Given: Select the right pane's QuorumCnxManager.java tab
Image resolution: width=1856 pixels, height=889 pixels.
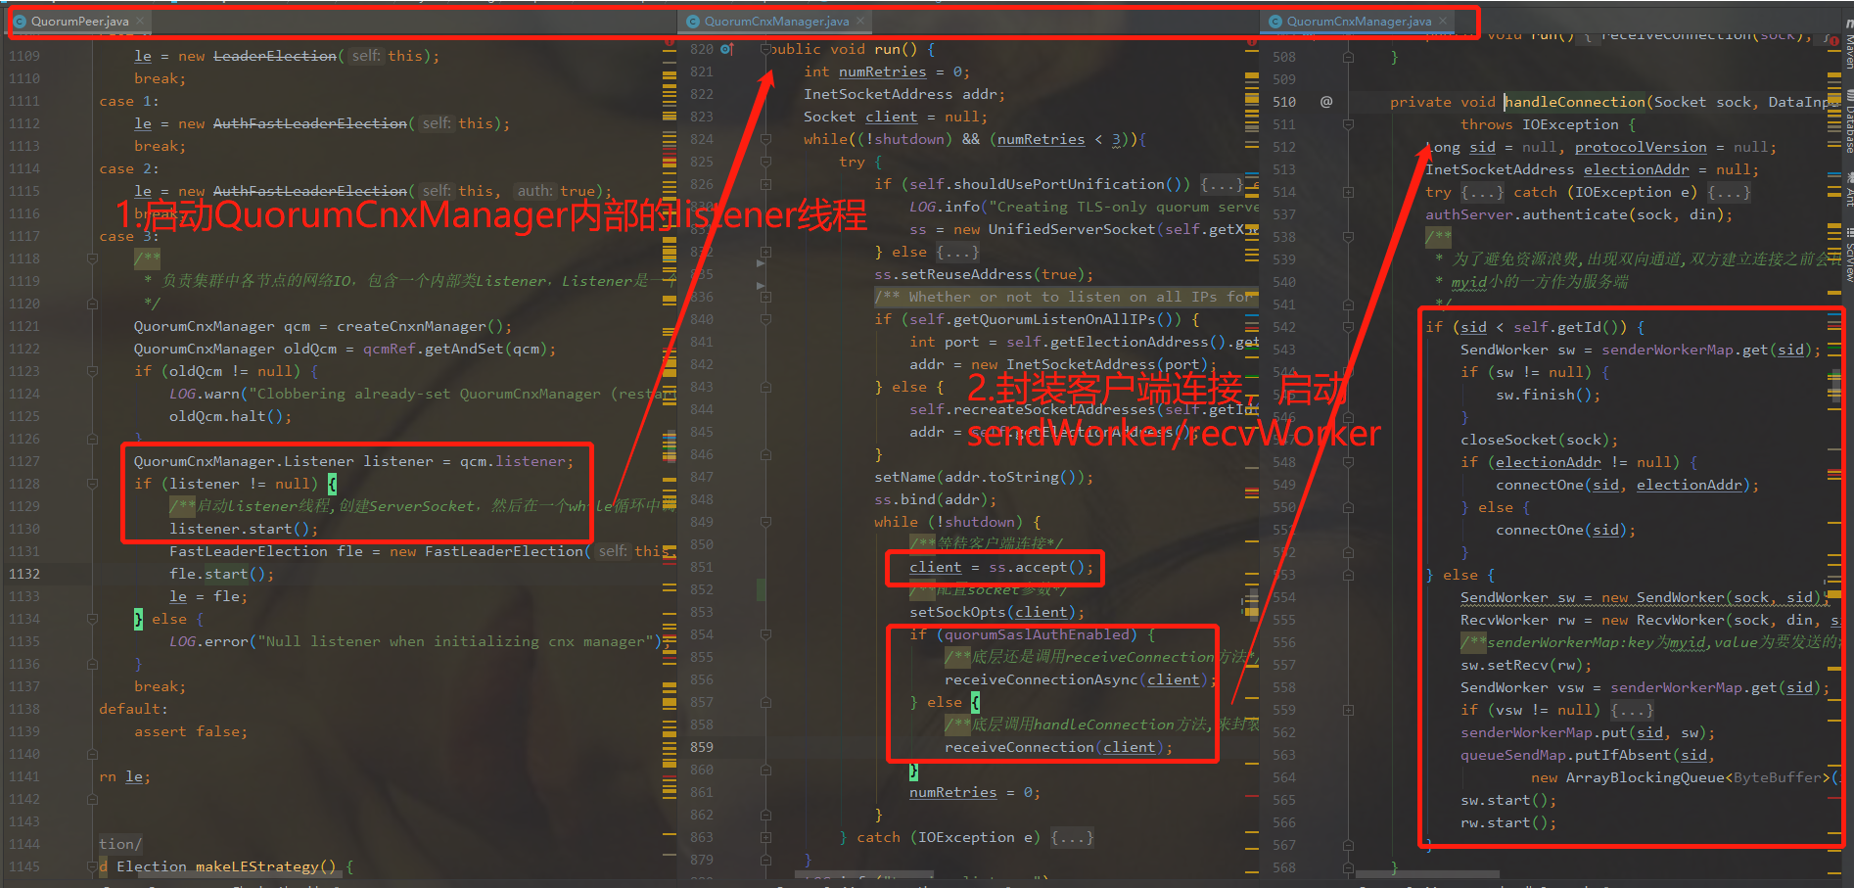Looking at the screenshot, I should tap(1359, 21).
